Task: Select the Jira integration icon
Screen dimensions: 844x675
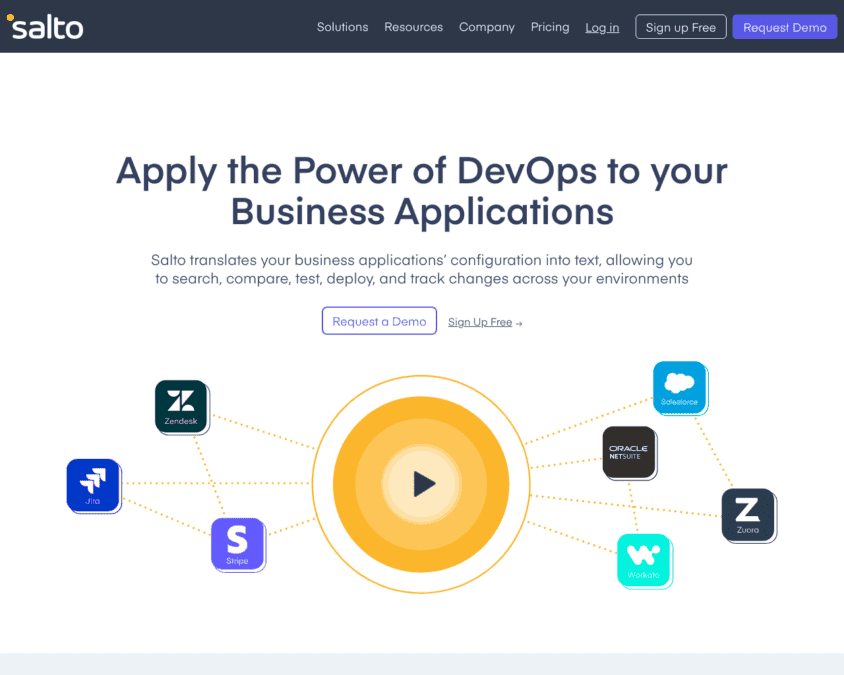Action: click(x=94, y=486)
